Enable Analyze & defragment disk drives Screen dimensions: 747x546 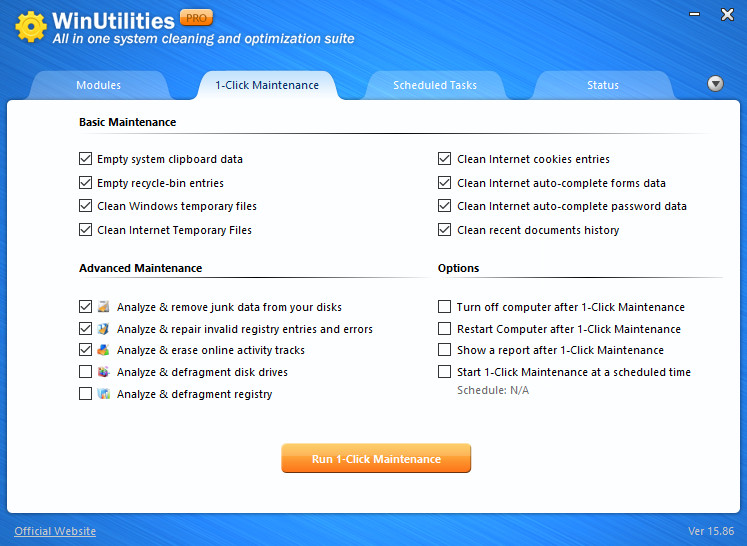coord(85,372)
